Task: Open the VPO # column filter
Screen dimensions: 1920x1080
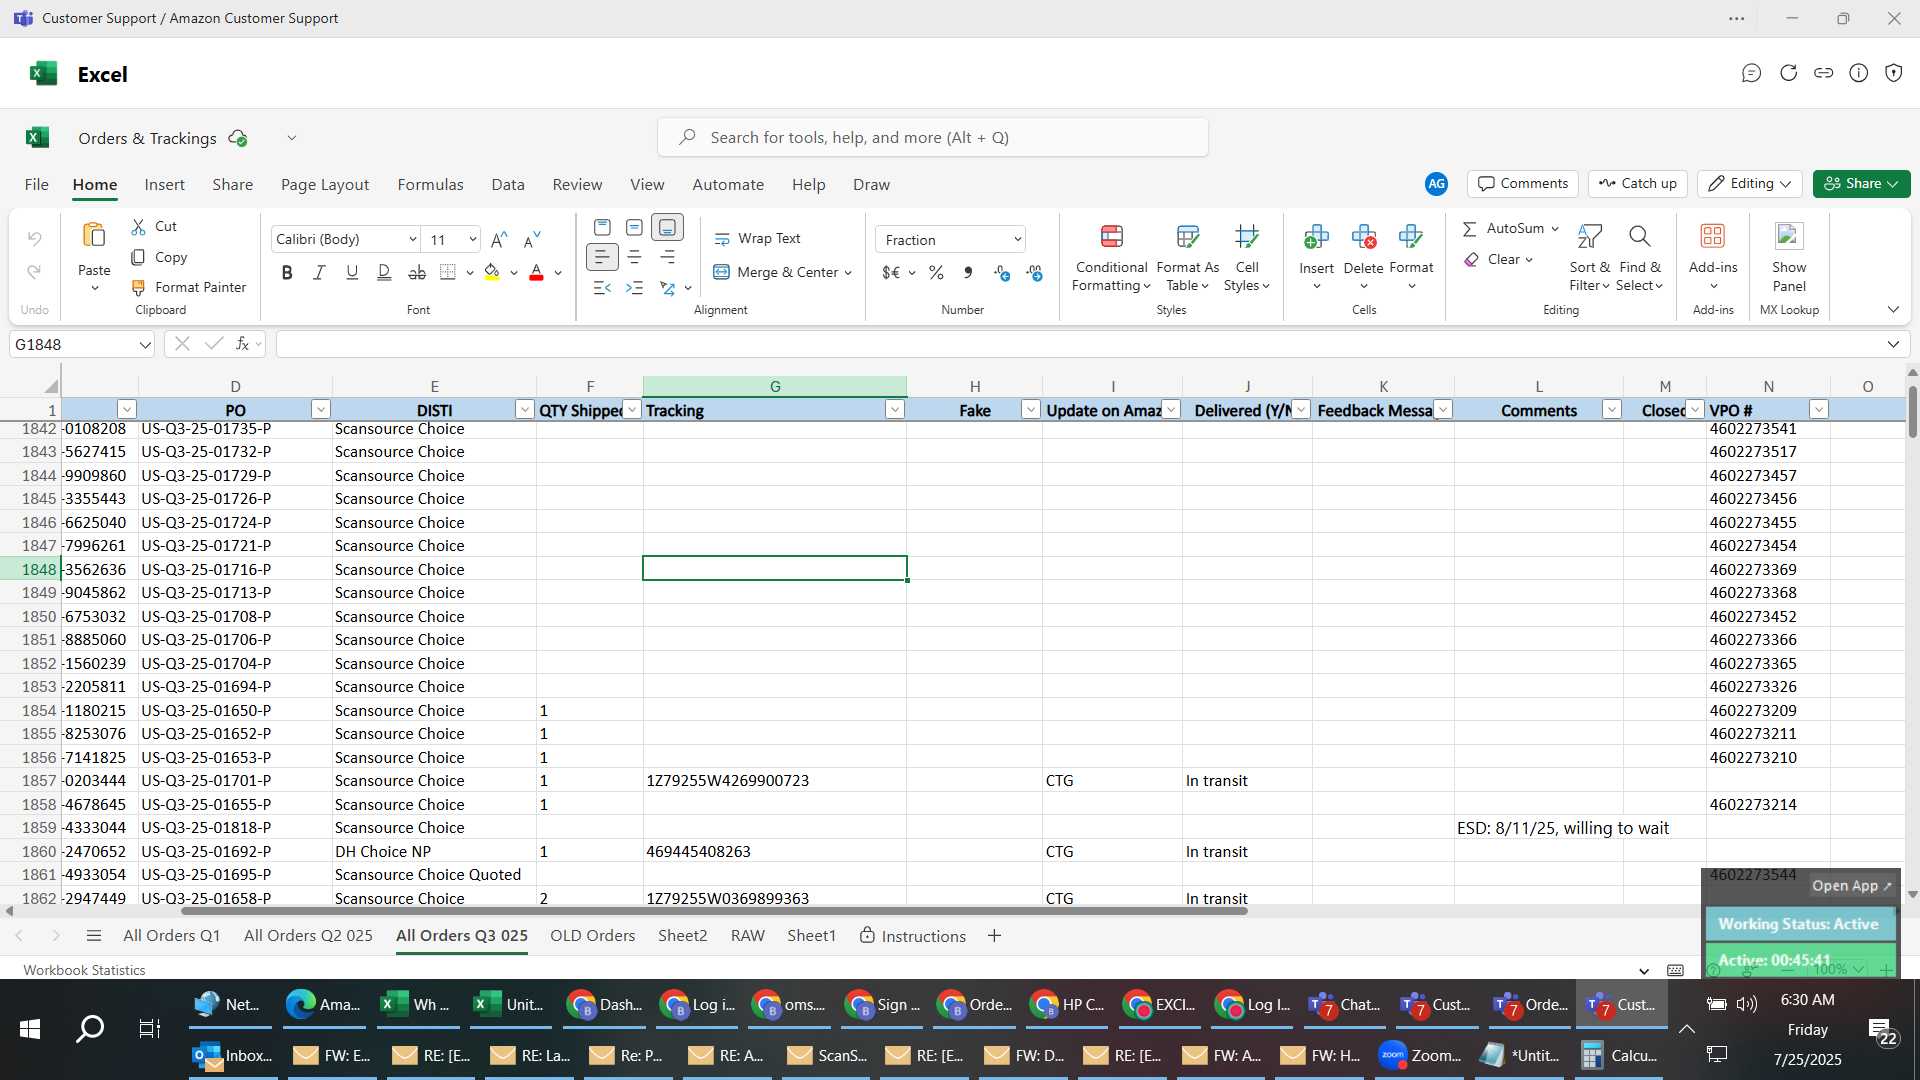Action: pos(1819,410)
